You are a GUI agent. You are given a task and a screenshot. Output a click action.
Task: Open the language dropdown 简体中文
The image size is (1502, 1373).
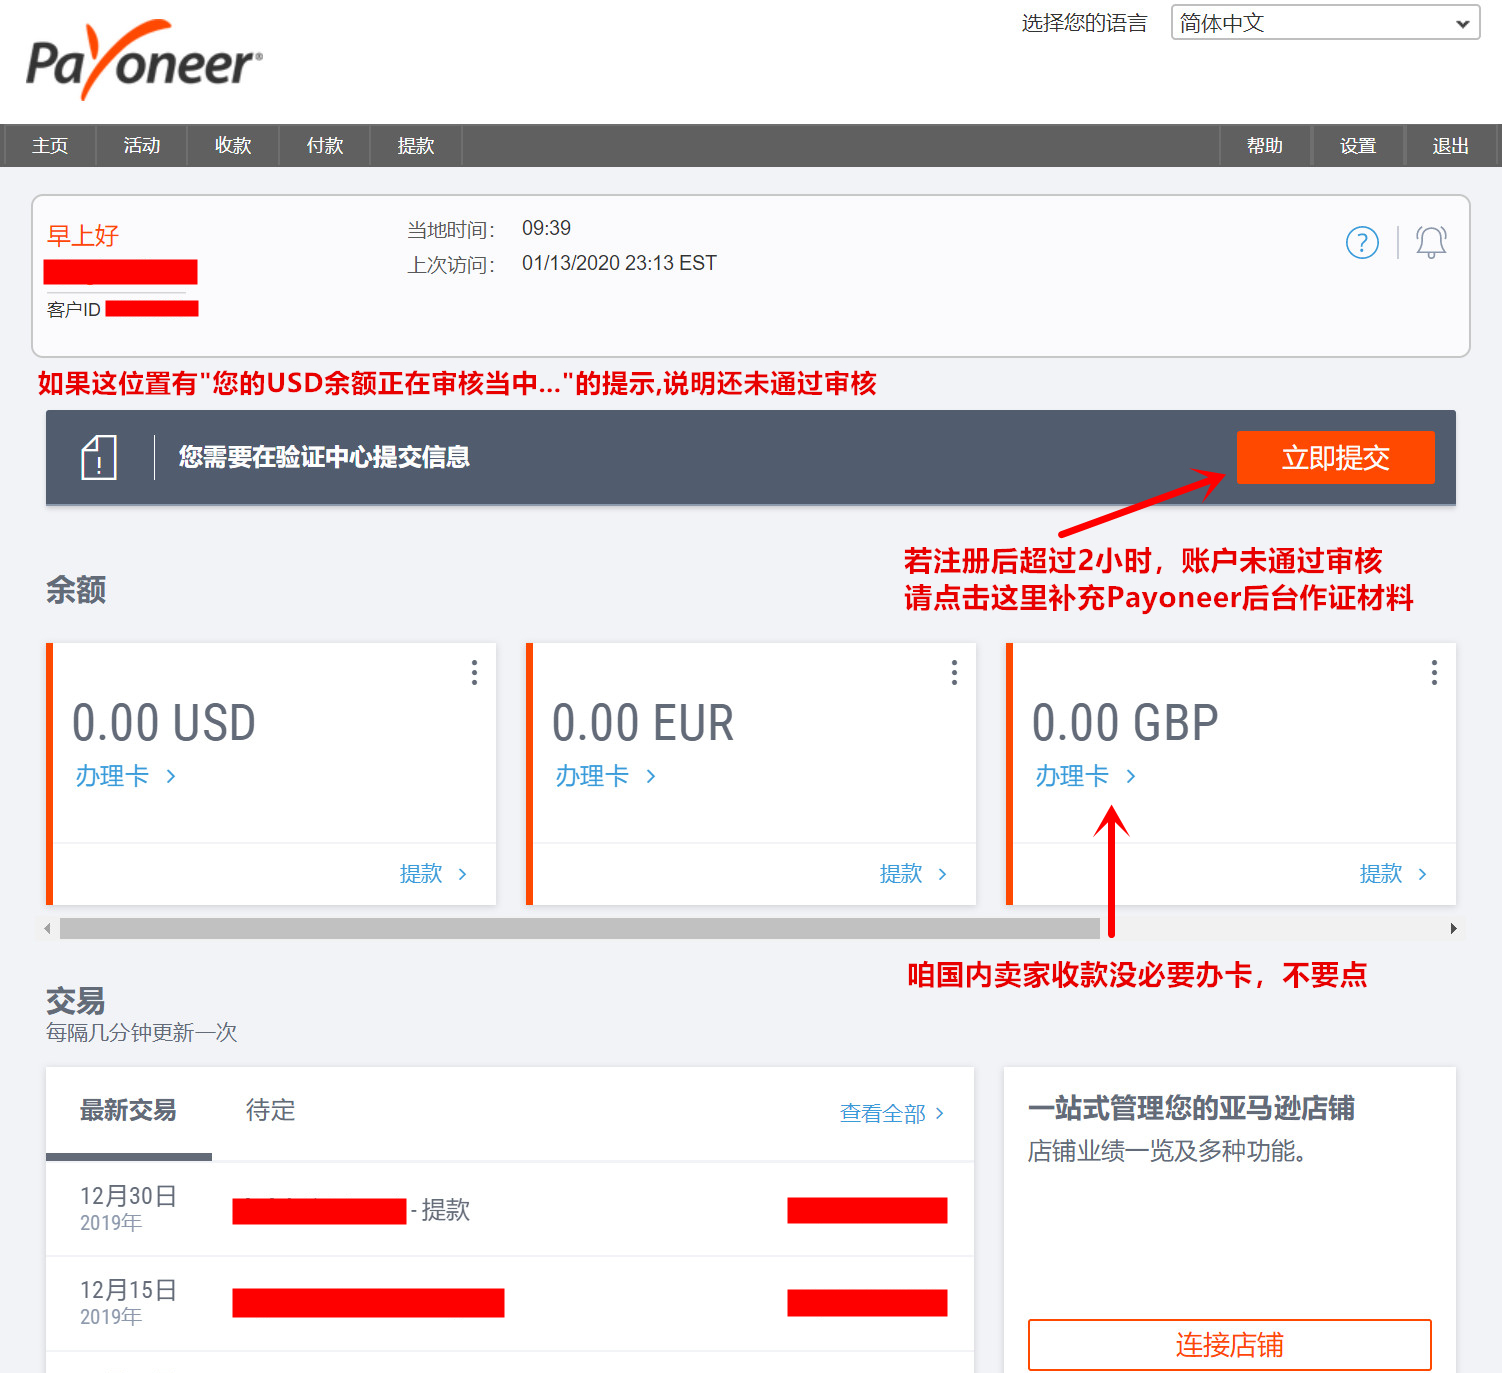[x=1325, y=23]
